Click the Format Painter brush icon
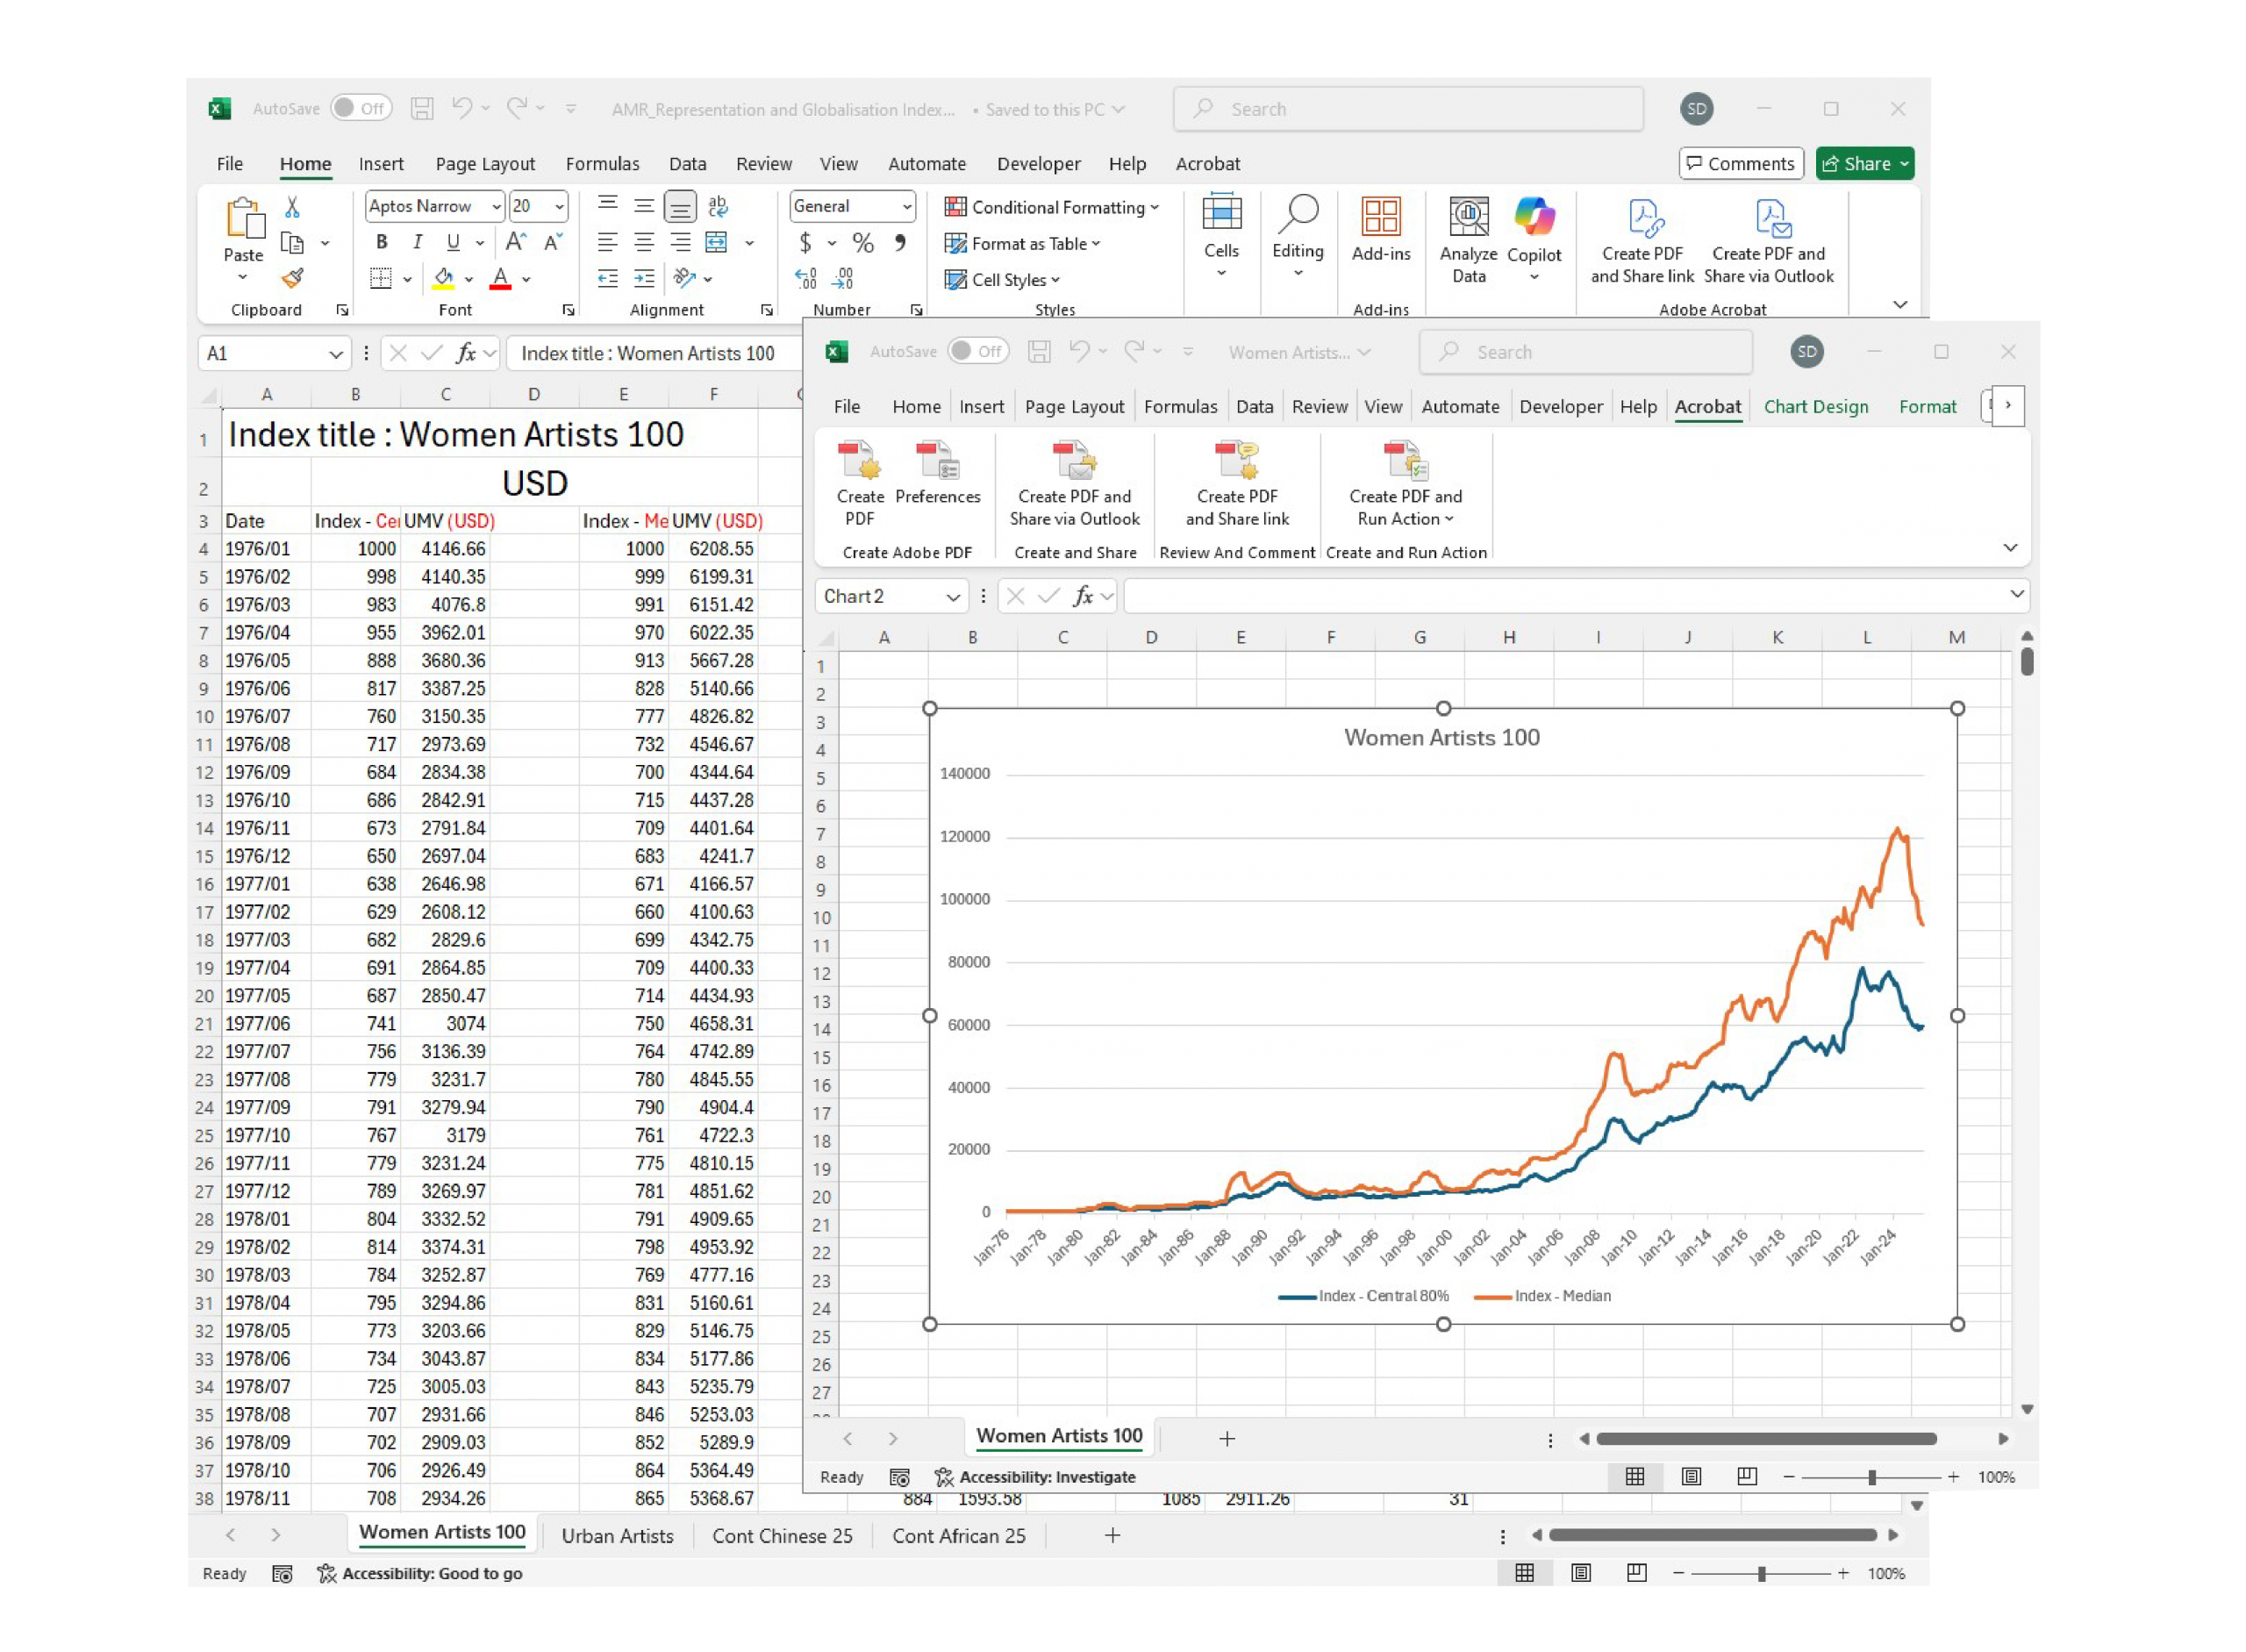The width and height of the screenshot is (2246, 1652). point(292,279)
